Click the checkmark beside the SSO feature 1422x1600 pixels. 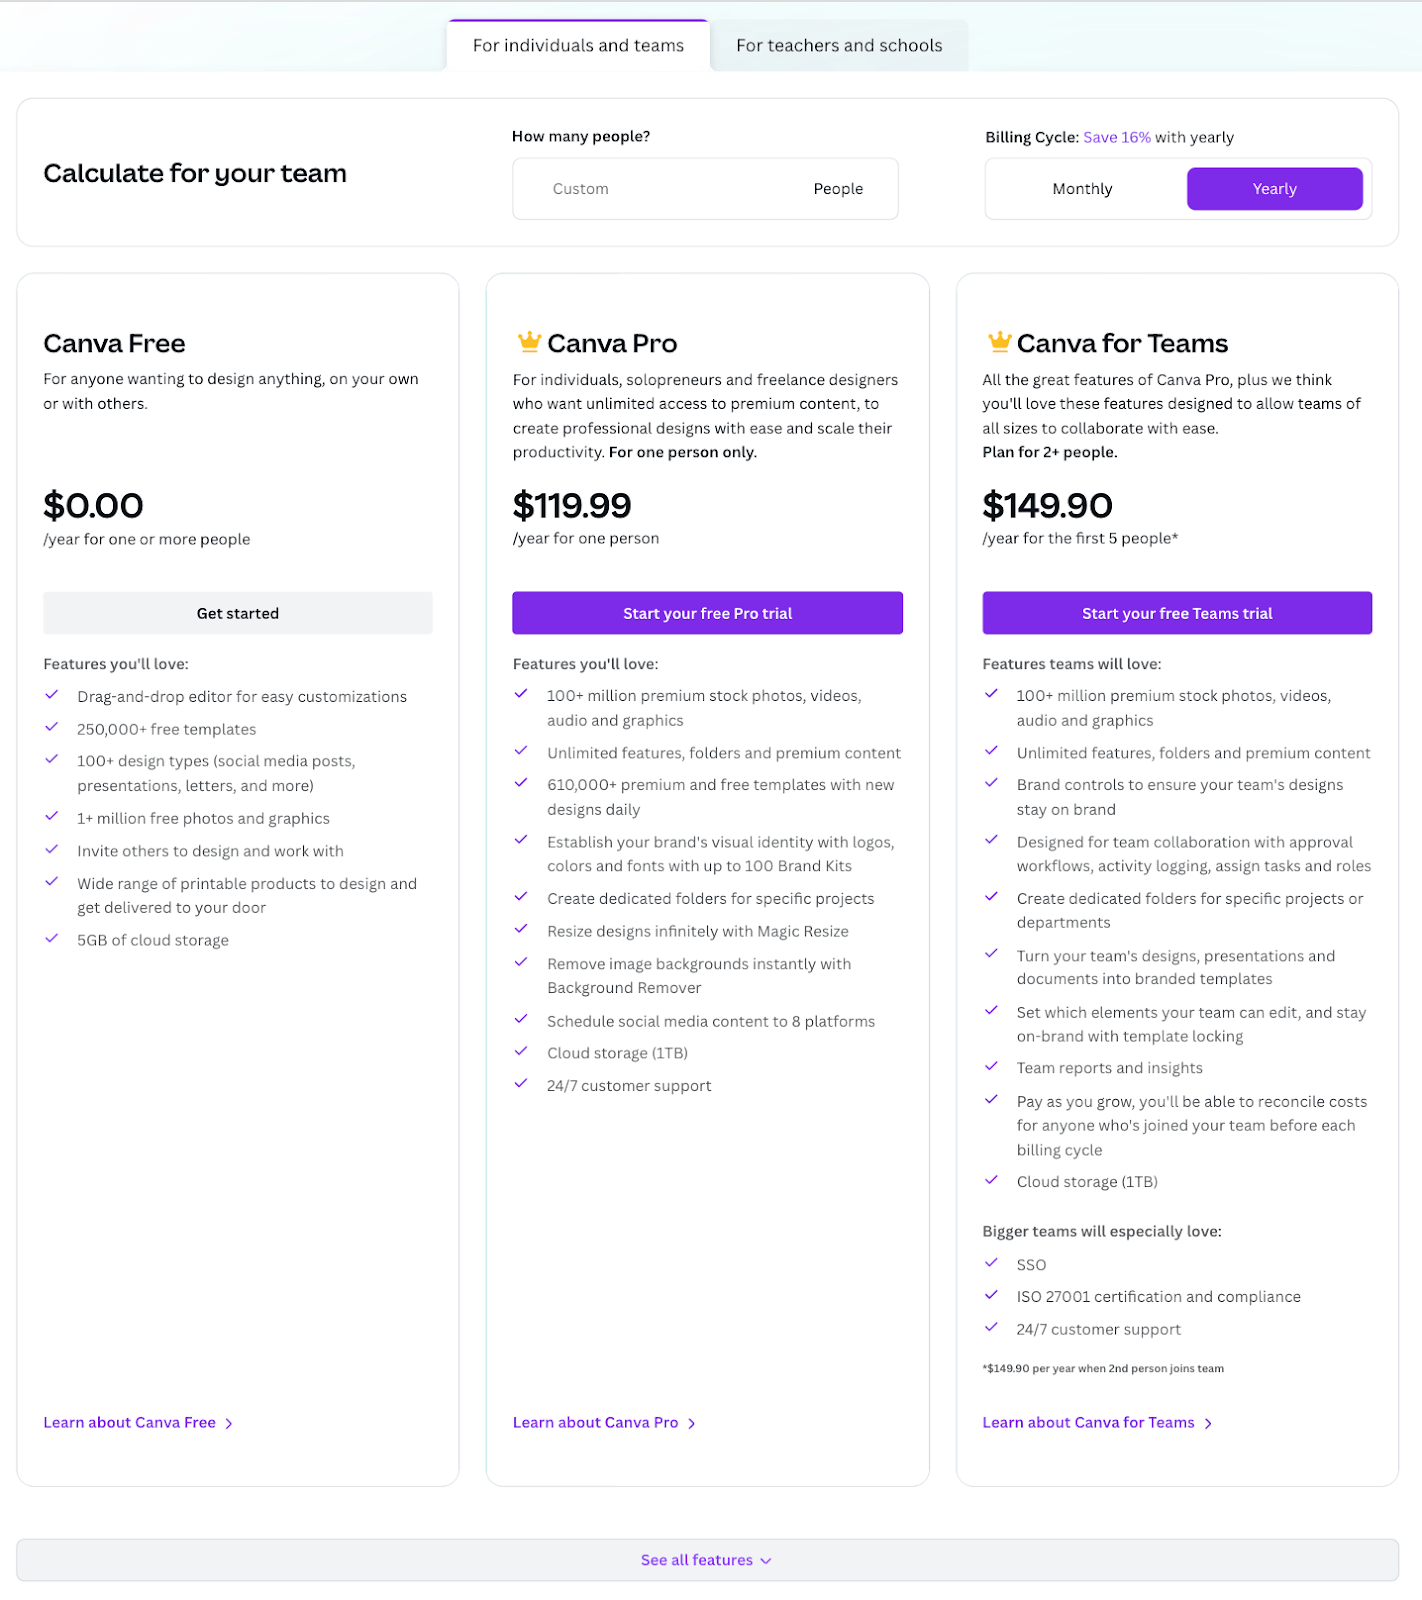pyautogui.click(x=992, y=1263)
